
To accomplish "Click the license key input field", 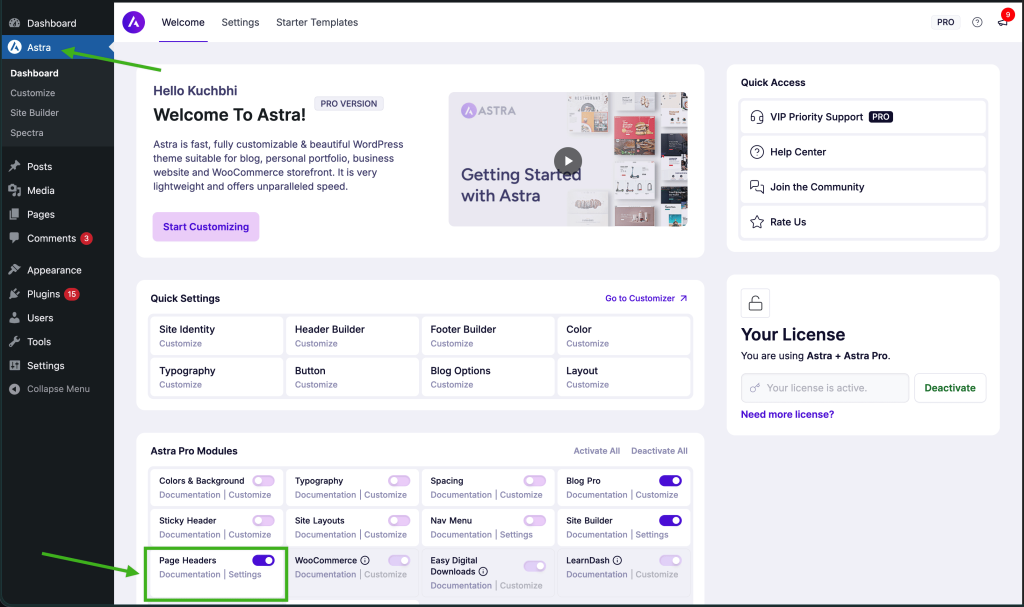I will 824,387.
